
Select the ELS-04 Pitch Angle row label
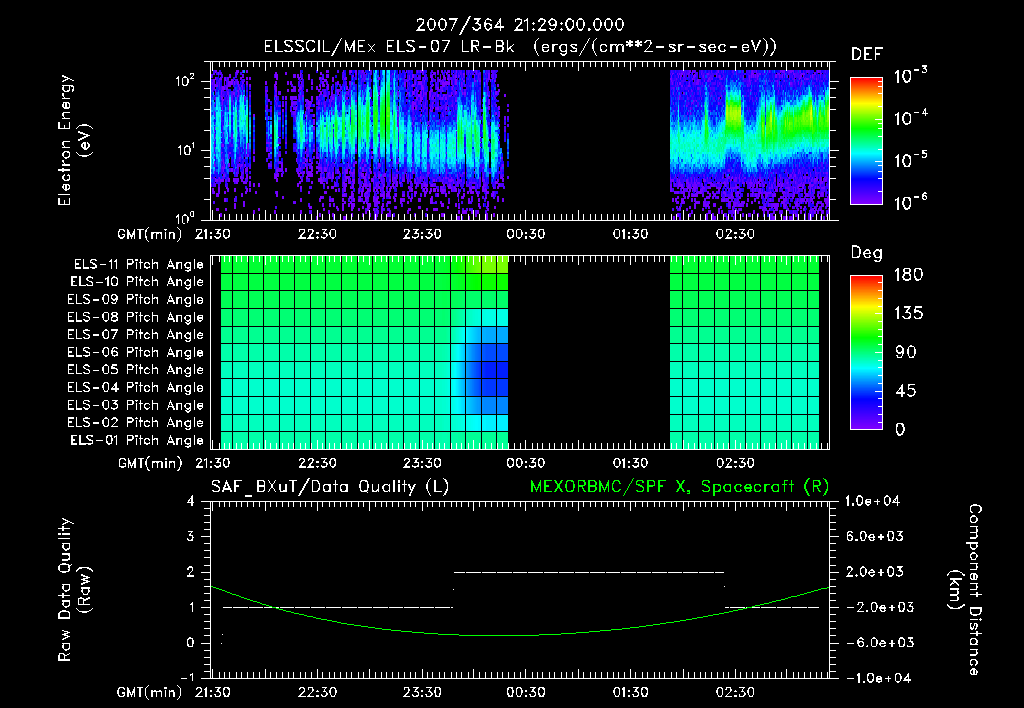click(136, 388)
